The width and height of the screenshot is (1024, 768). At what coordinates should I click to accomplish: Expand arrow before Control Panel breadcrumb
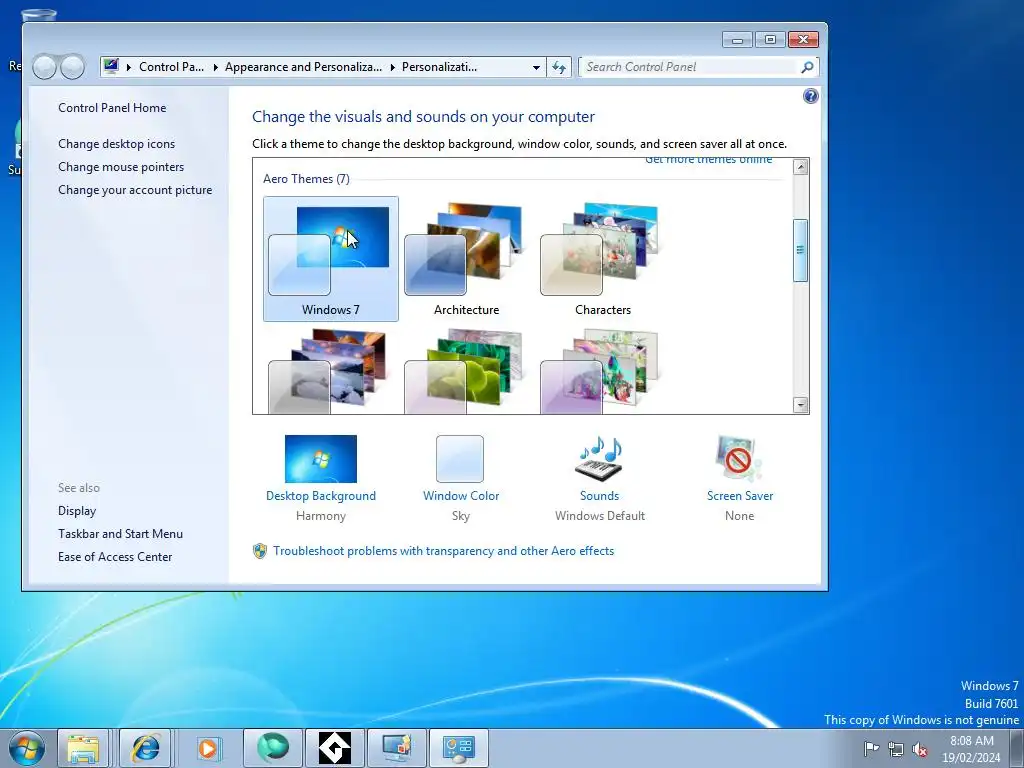coord(129,67)
